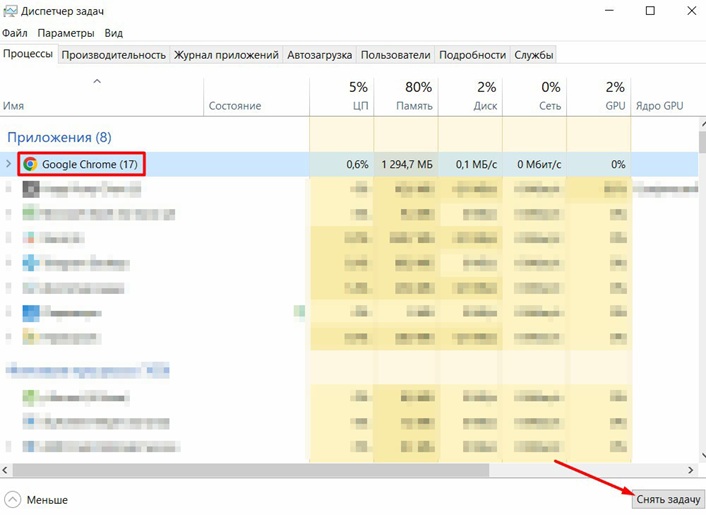
Task: Click the sort arrow above Имя column
Action: [x=97, y=81]
